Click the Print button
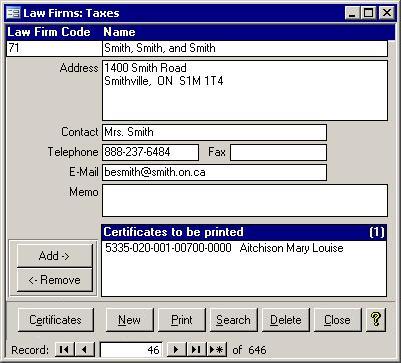 coord(182,320)
